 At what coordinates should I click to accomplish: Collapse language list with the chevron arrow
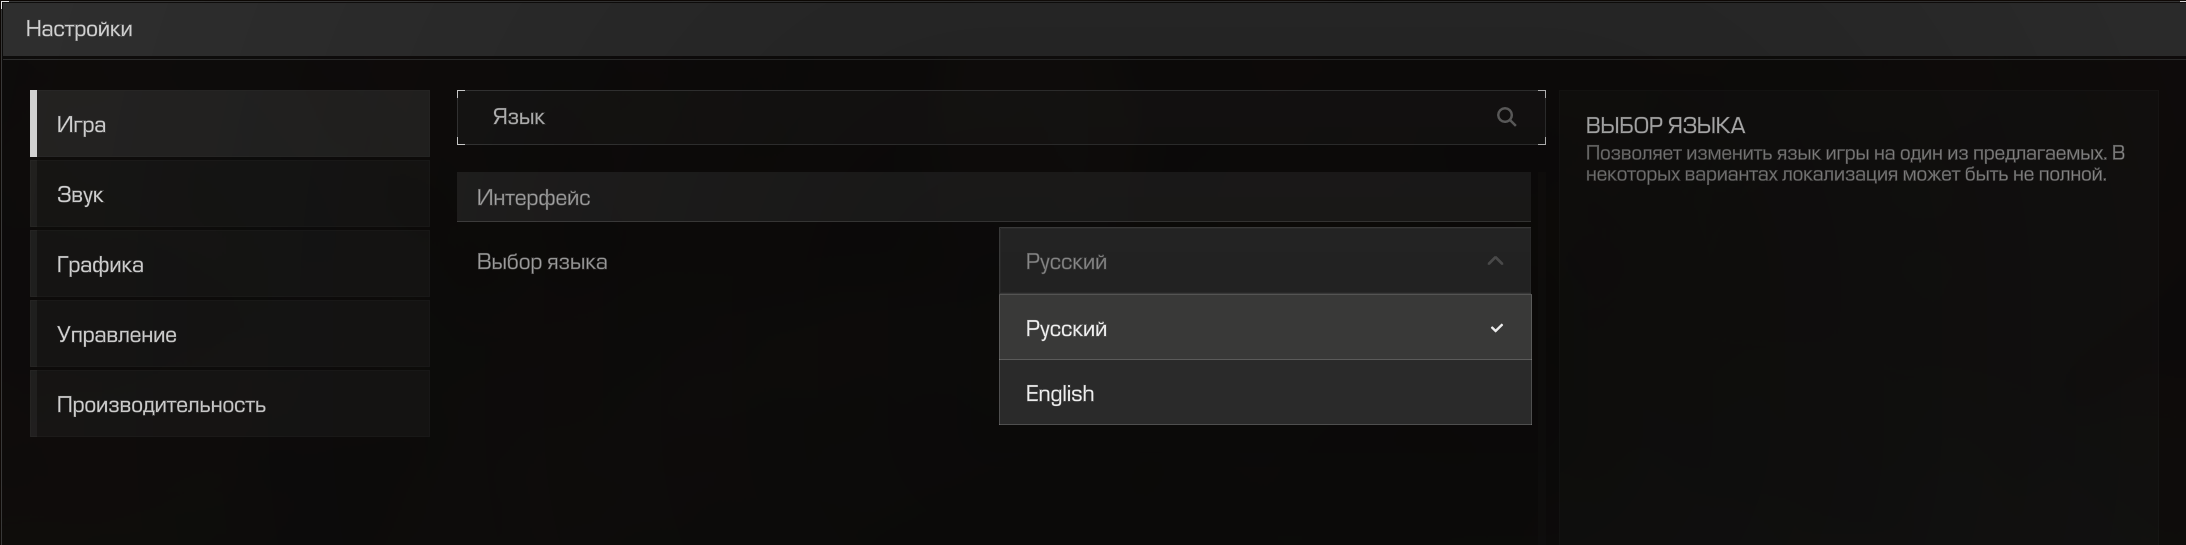1495,261
